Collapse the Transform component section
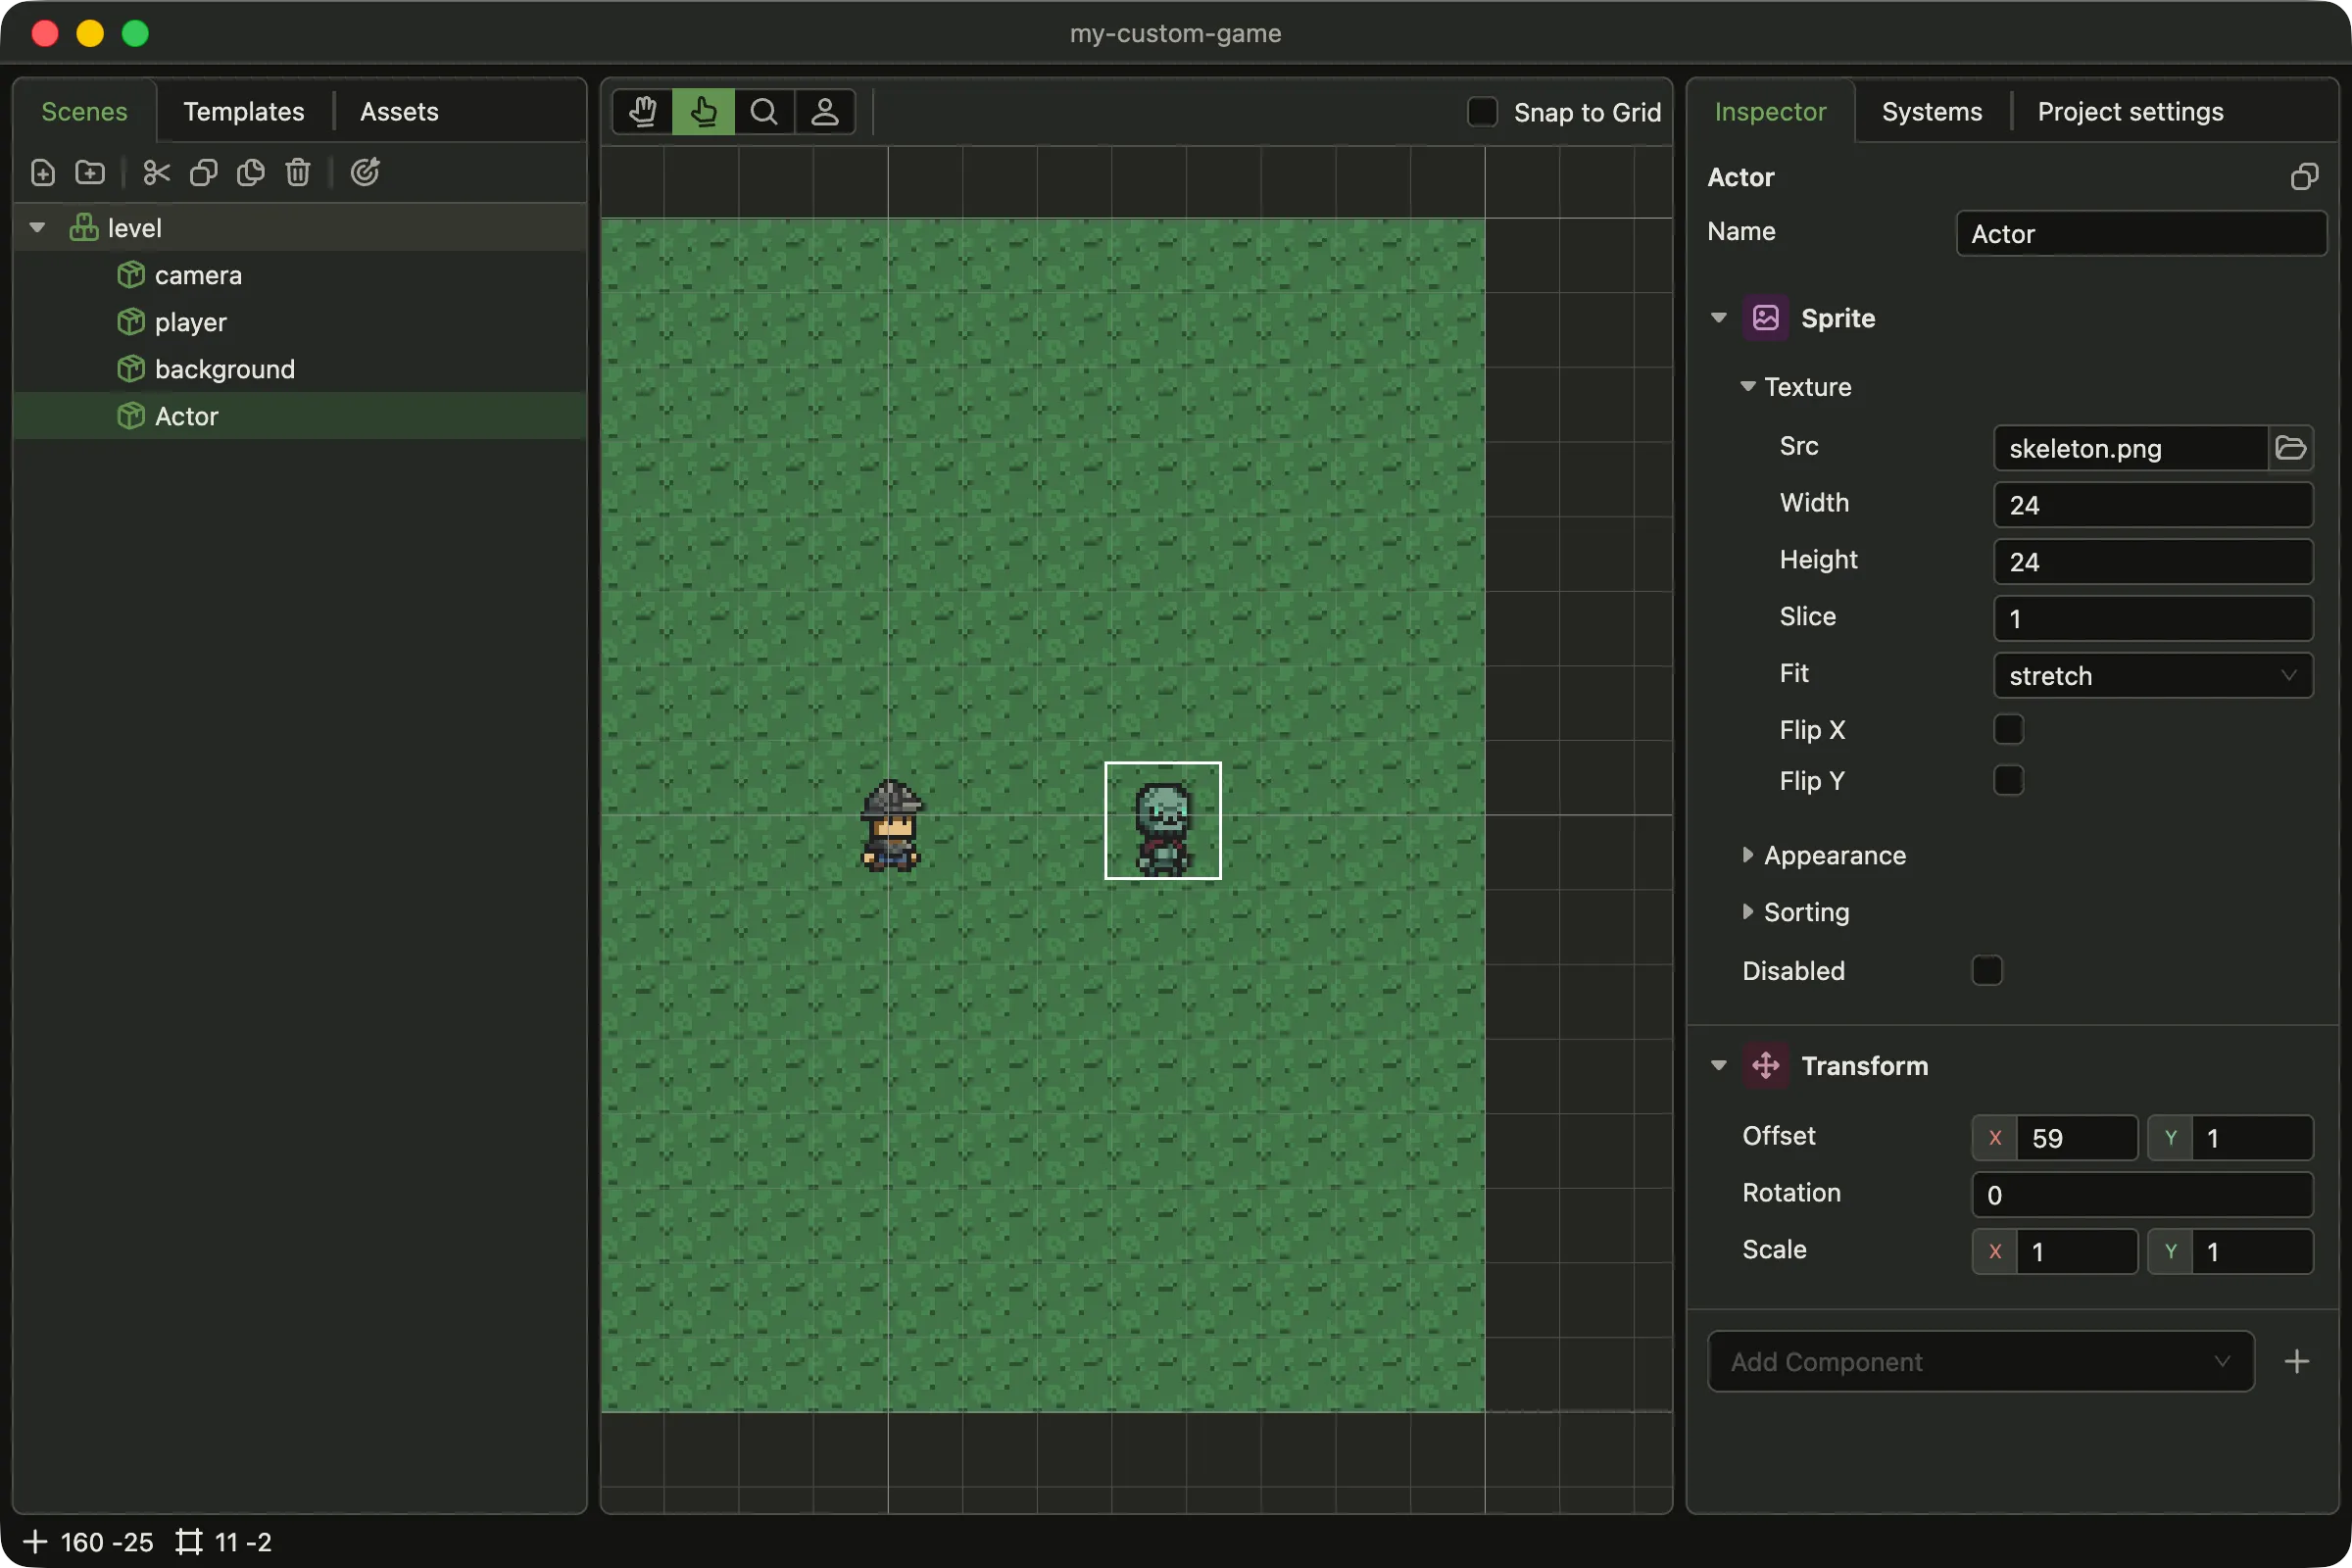This screenshot has width=2352, height=1568. [1719, 1066]
